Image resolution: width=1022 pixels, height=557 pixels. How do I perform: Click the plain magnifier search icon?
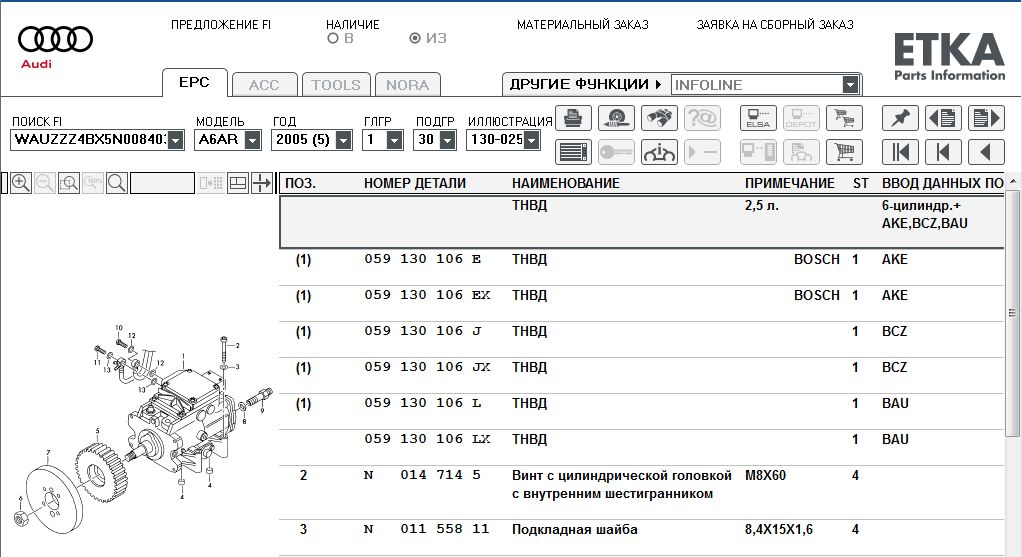[x=117, y=183]
